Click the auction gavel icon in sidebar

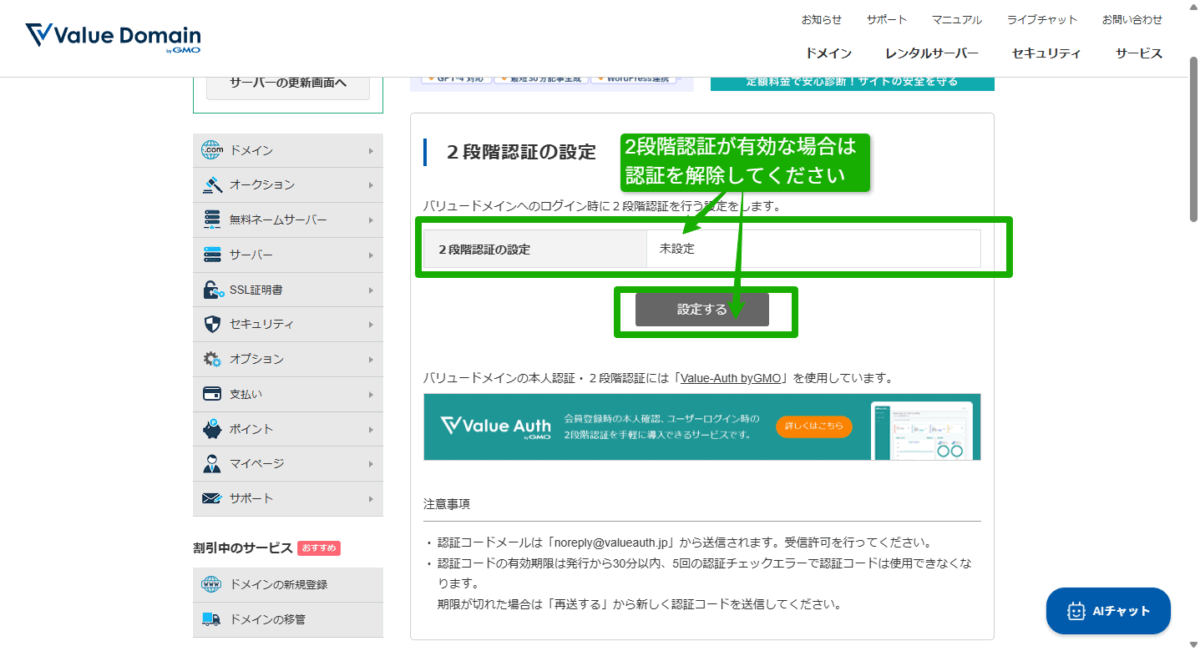click(211, 185)
